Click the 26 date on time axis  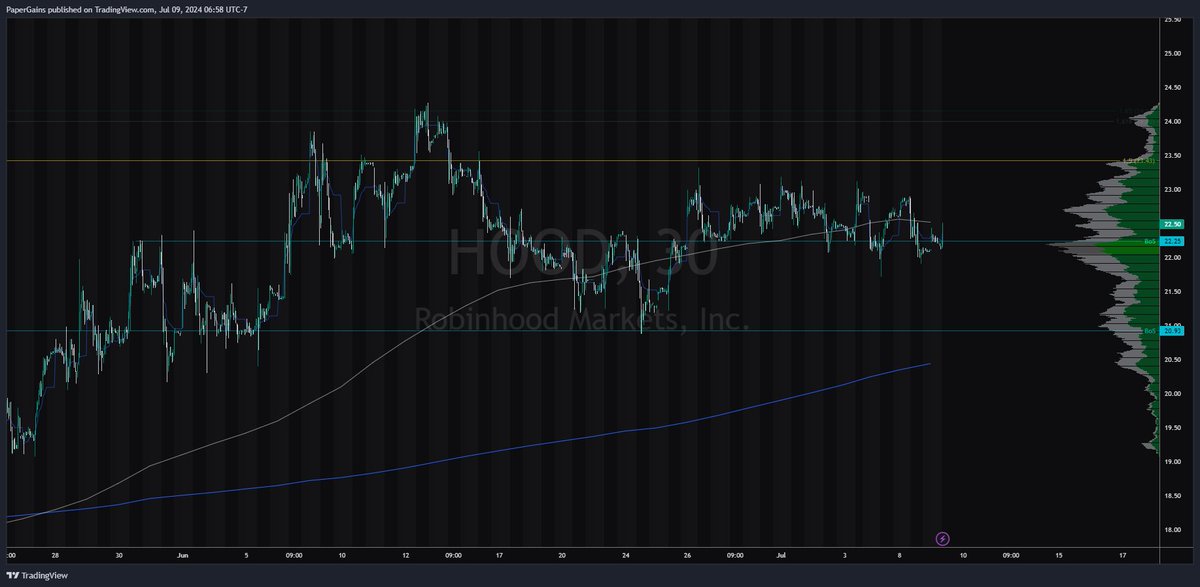point(689,555)
